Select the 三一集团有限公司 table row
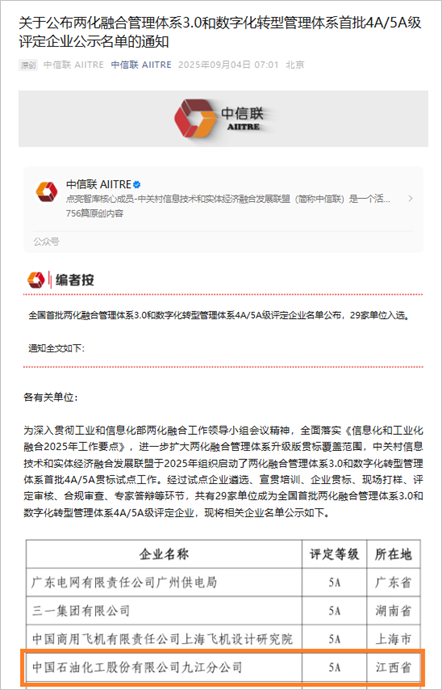 coord(223,610)
